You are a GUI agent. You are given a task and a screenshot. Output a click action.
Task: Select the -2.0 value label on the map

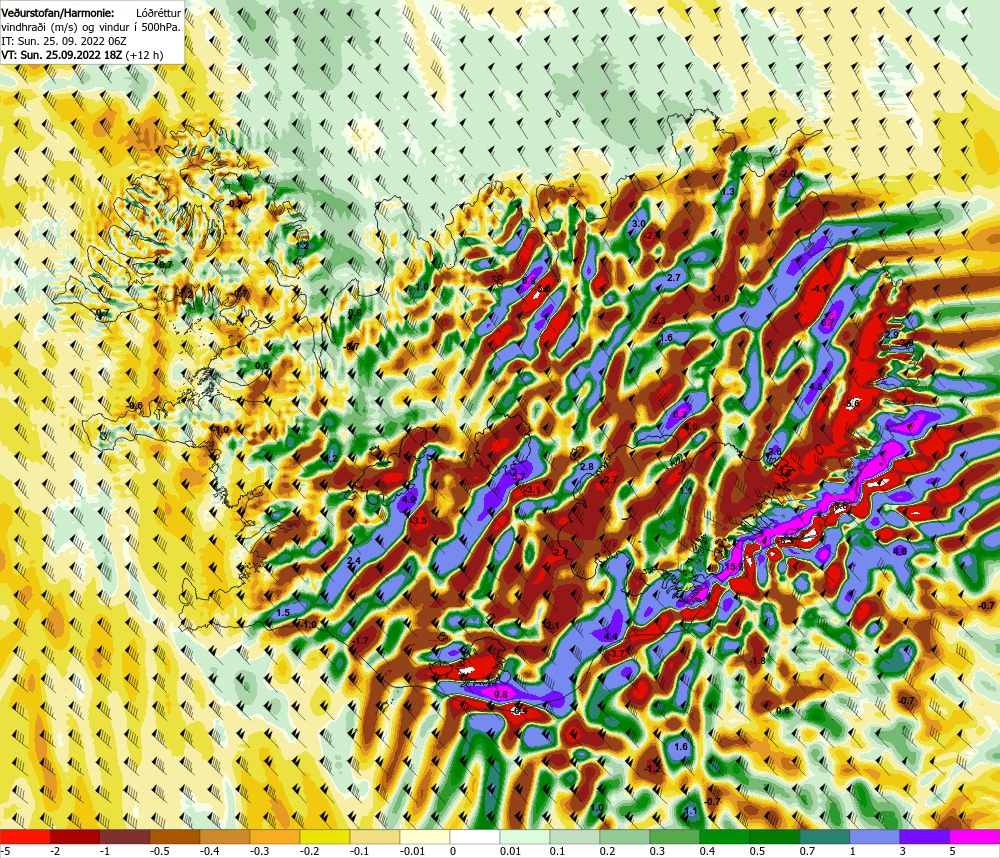788,174
